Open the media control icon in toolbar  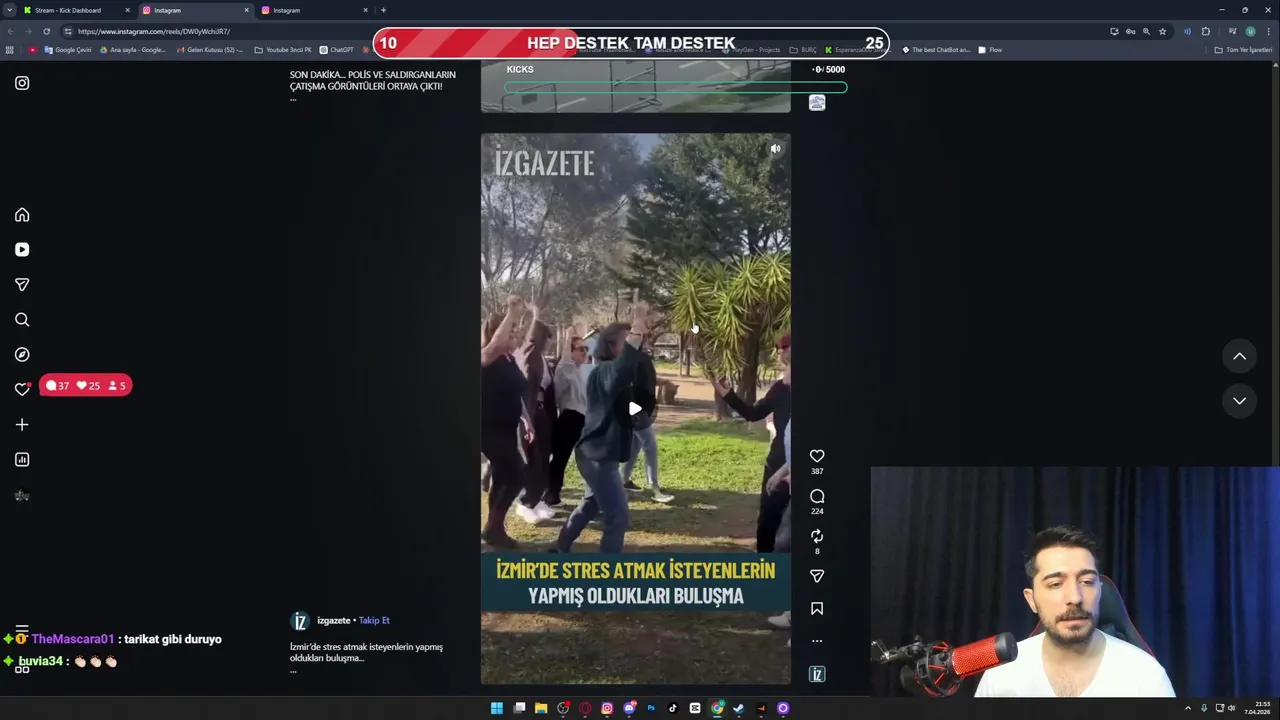(1232, 31)
